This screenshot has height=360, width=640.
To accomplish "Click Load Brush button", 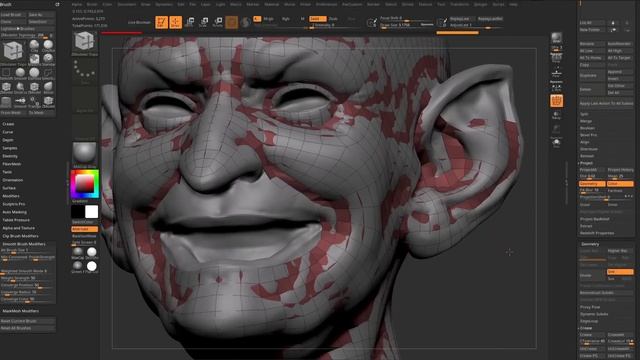I will click(13, 15).
